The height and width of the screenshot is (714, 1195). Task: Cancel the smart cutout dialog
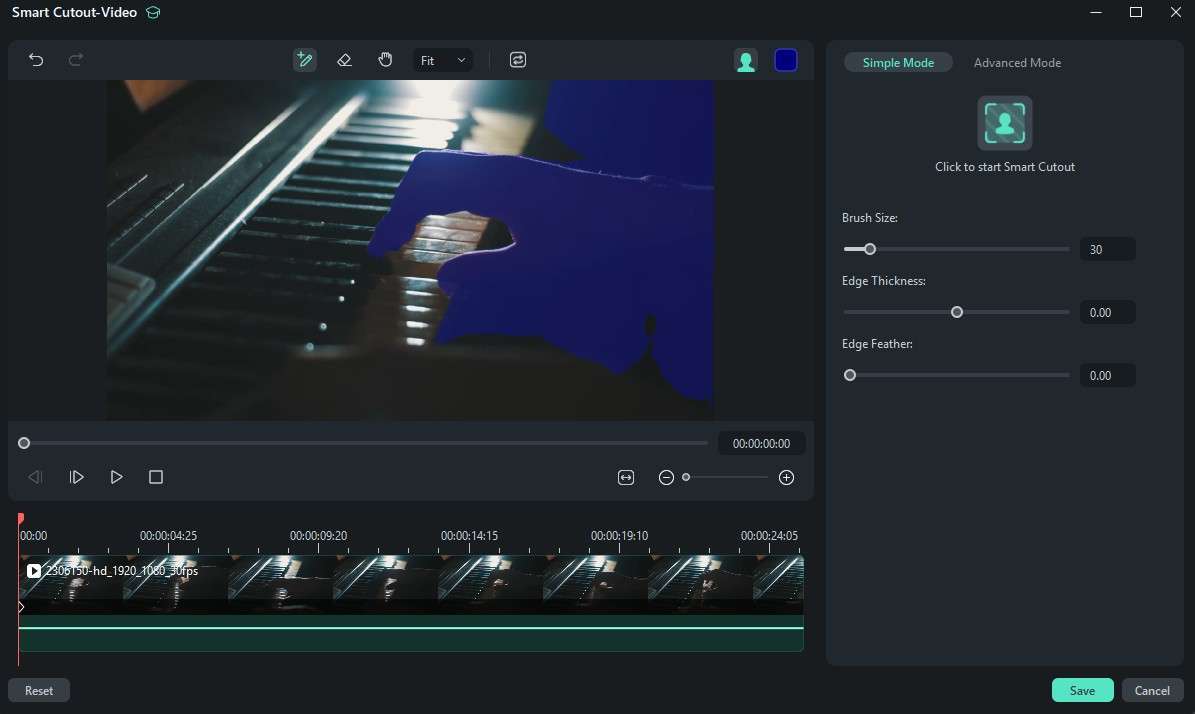pyautogui.click(x=1152, y=690)
